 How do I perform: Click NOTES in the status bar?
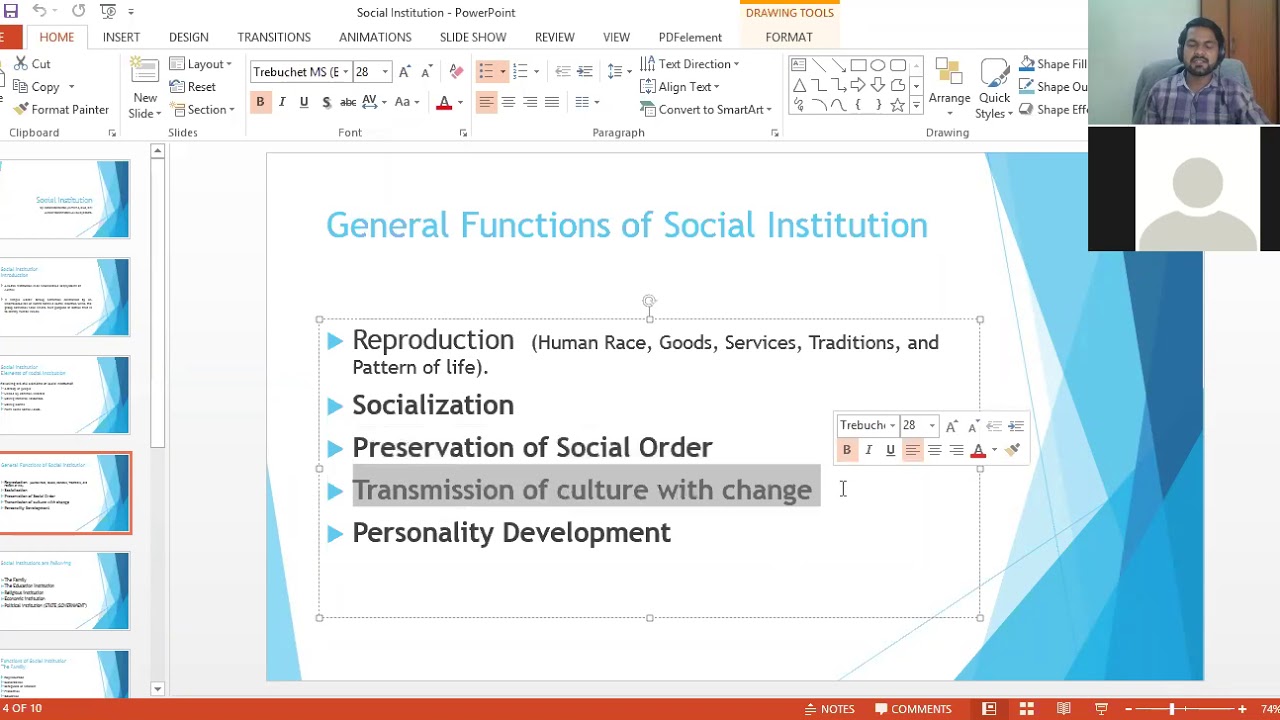(829, 709)
